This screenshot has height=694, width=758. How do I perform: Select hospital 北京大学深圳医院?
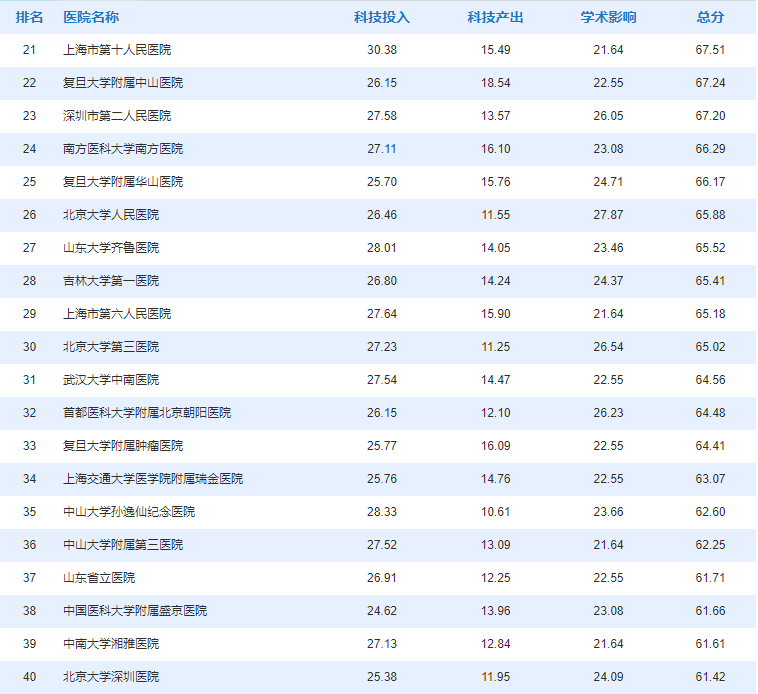coord(111,677)
